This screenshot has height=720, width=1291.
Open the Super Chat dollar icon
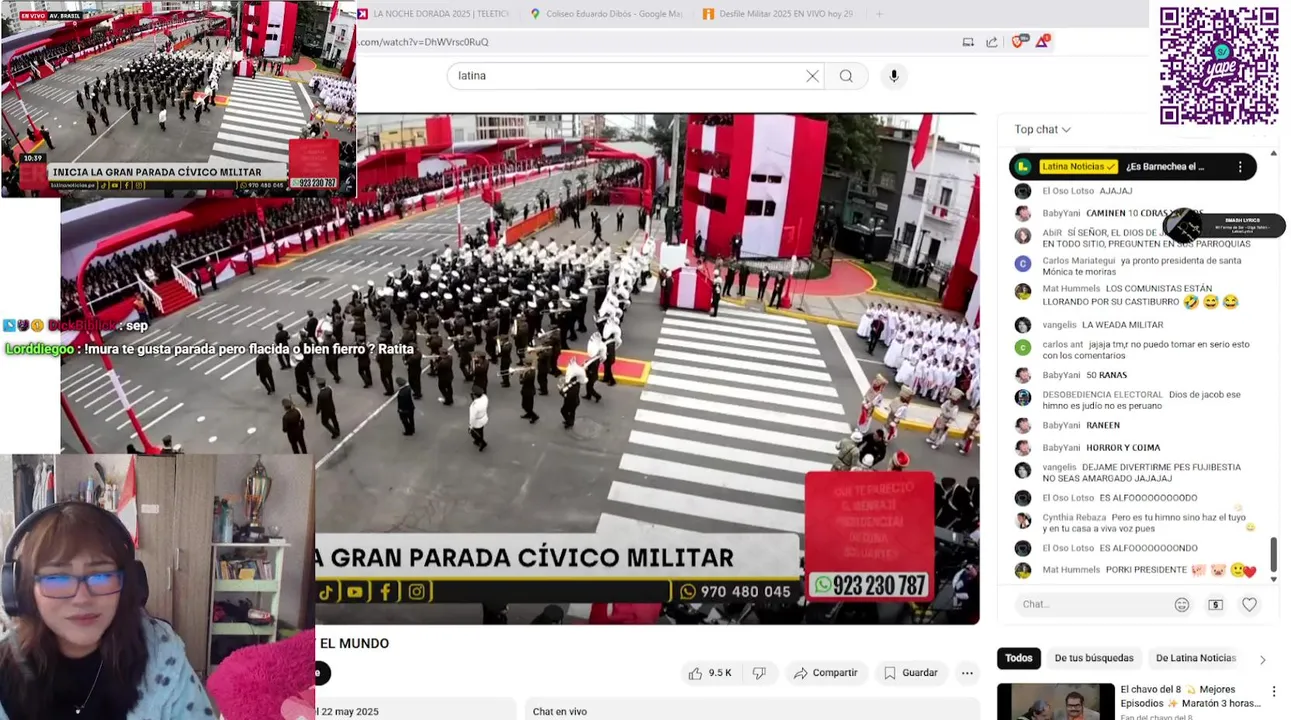click(x=1215, y=604)
